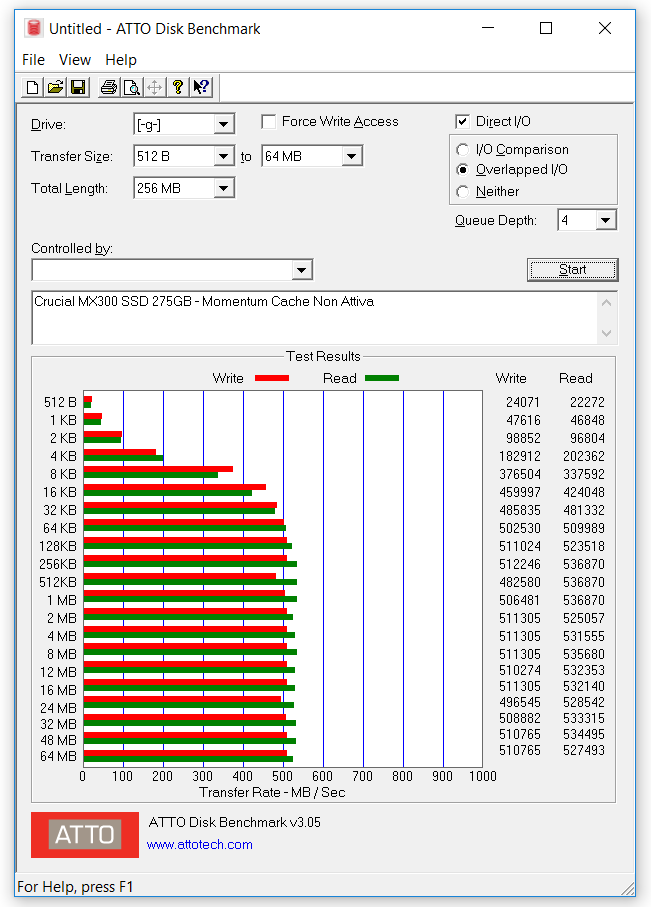Click the read value 22272
Screen dimensions: 651x907
click(x=587, y=402)
